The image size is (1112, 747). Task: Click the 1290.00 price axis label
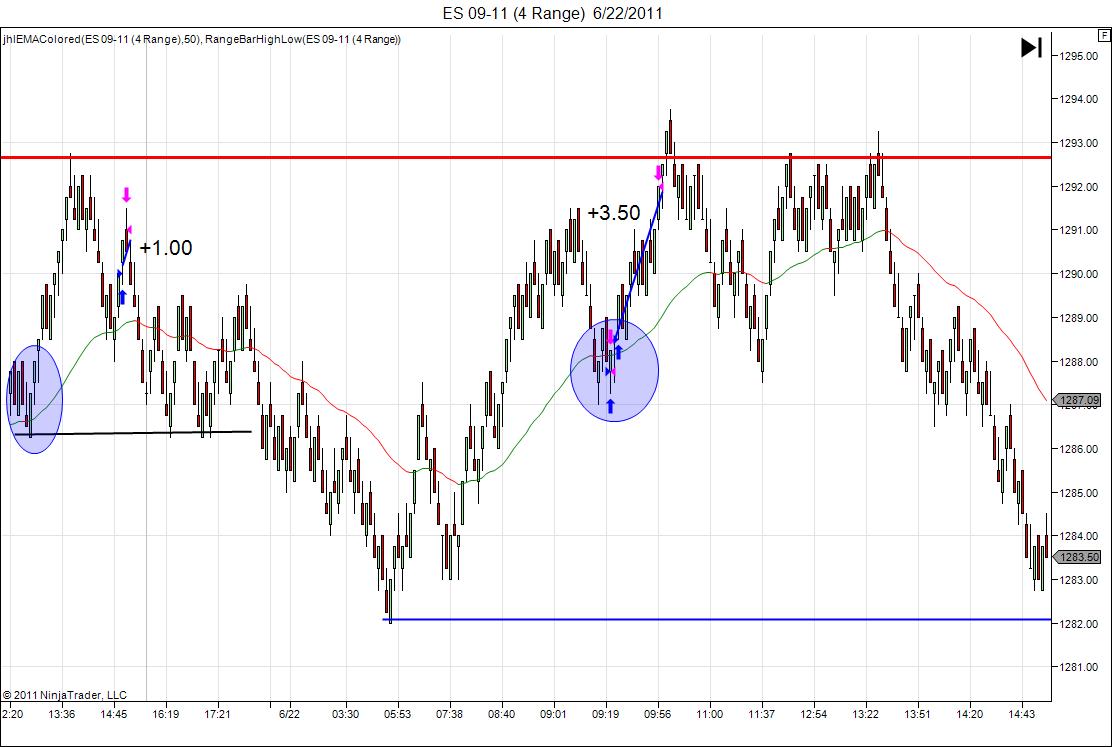[x=1079, y=275]
